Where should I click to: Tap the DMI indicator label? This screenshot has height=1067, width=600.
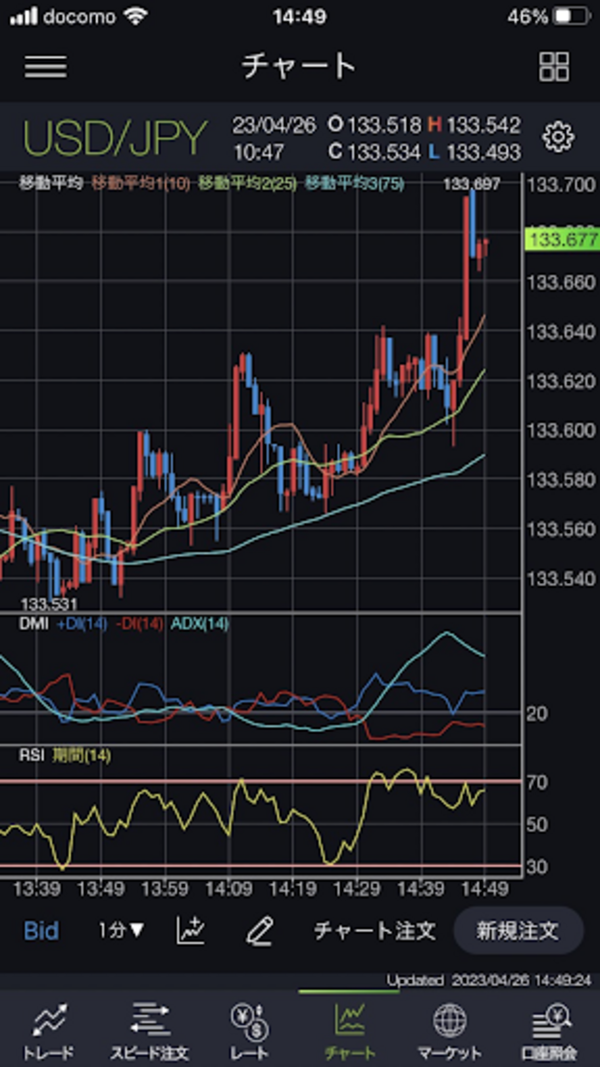35,624
